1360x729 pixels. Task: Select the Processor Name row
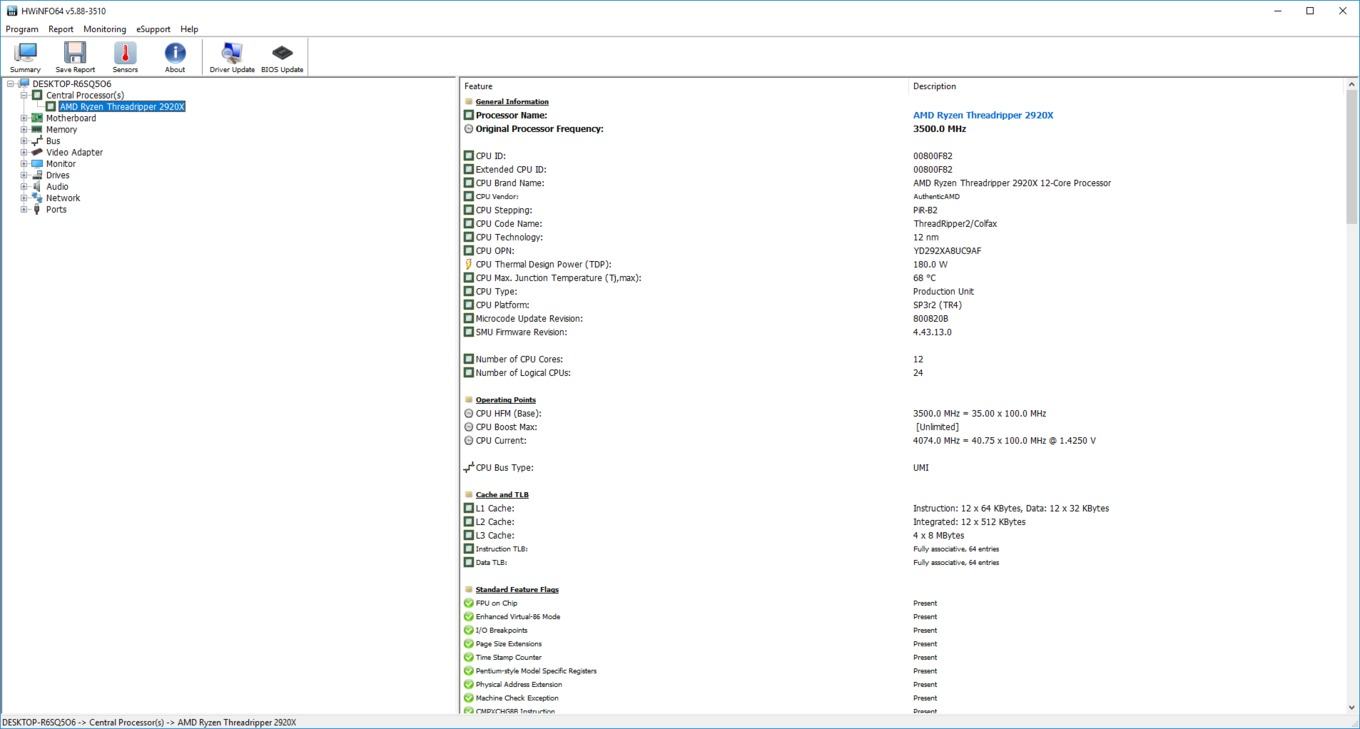pos(903,115)
